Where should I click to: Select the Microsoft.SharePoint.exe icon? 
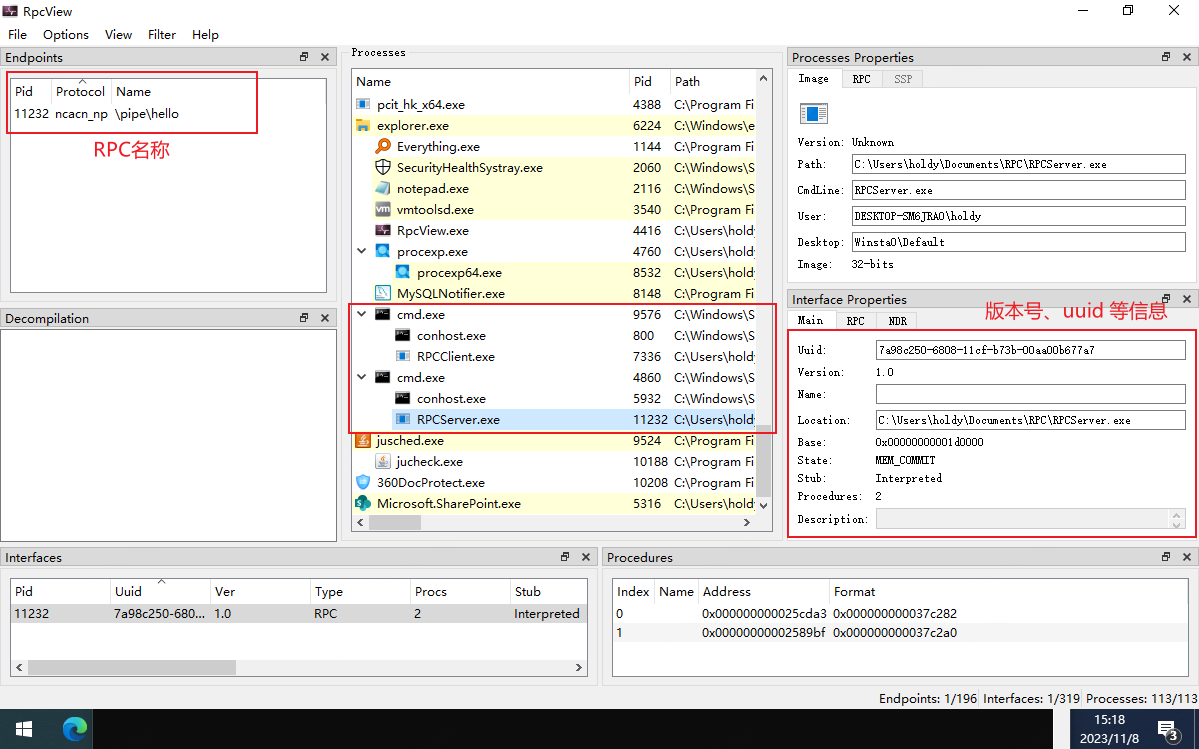pyautogui.click(x=363, y=504)
